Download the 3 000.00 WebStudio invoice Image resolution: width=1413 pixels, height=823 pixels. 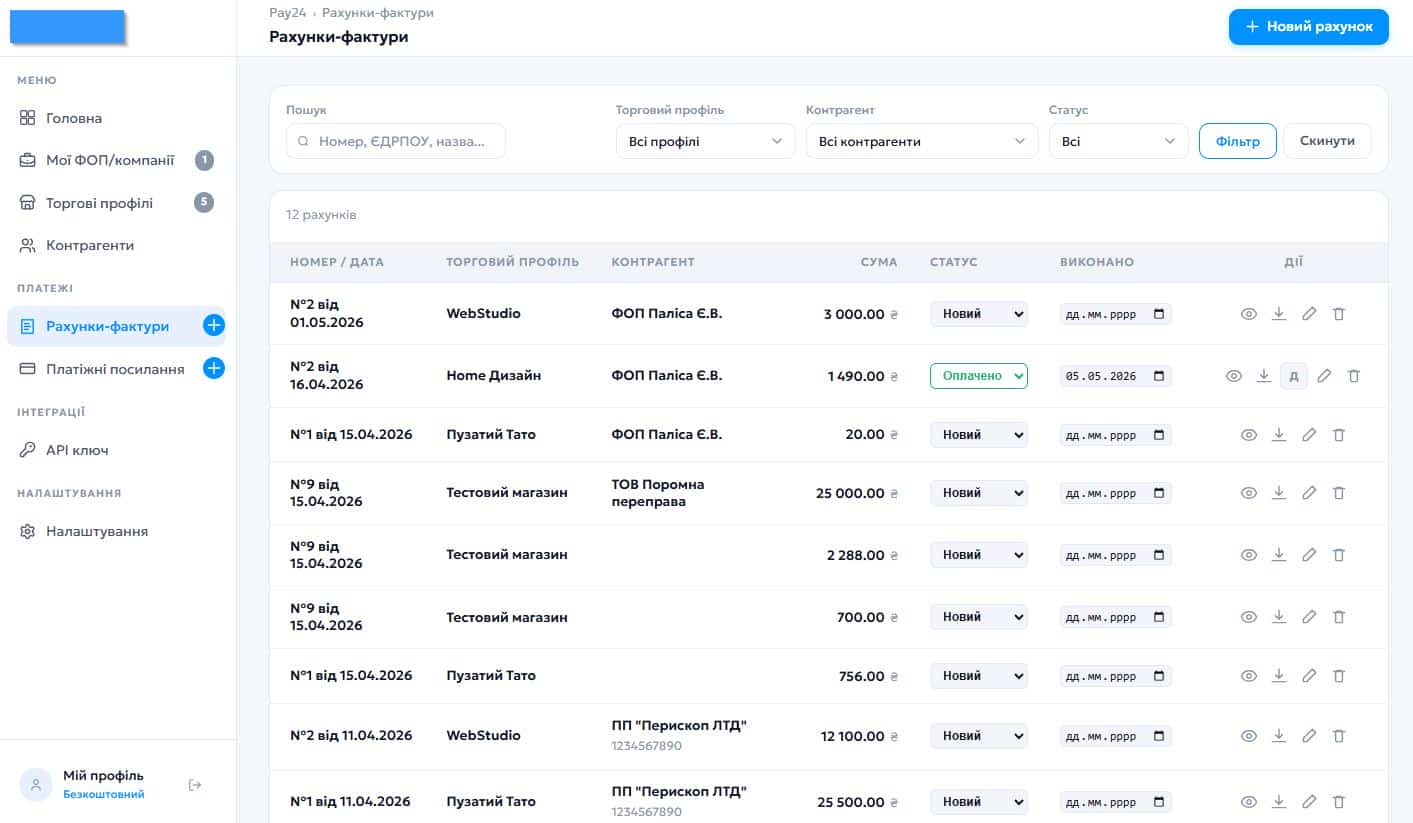[1279, 314]
